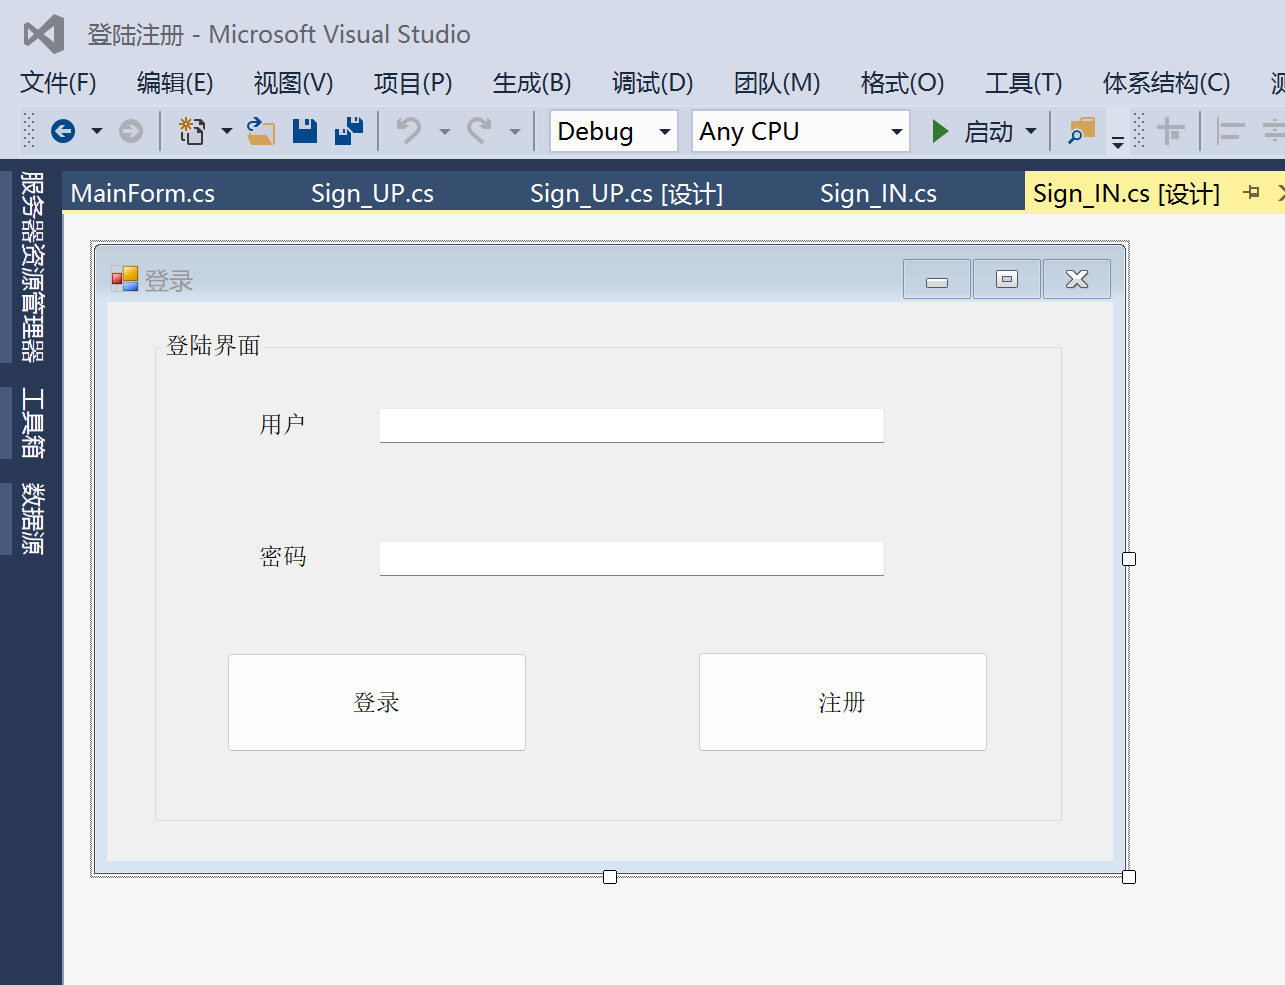Click the 密码 text input field
Screen dimensions: 1285x985
[x=632, y=558]
